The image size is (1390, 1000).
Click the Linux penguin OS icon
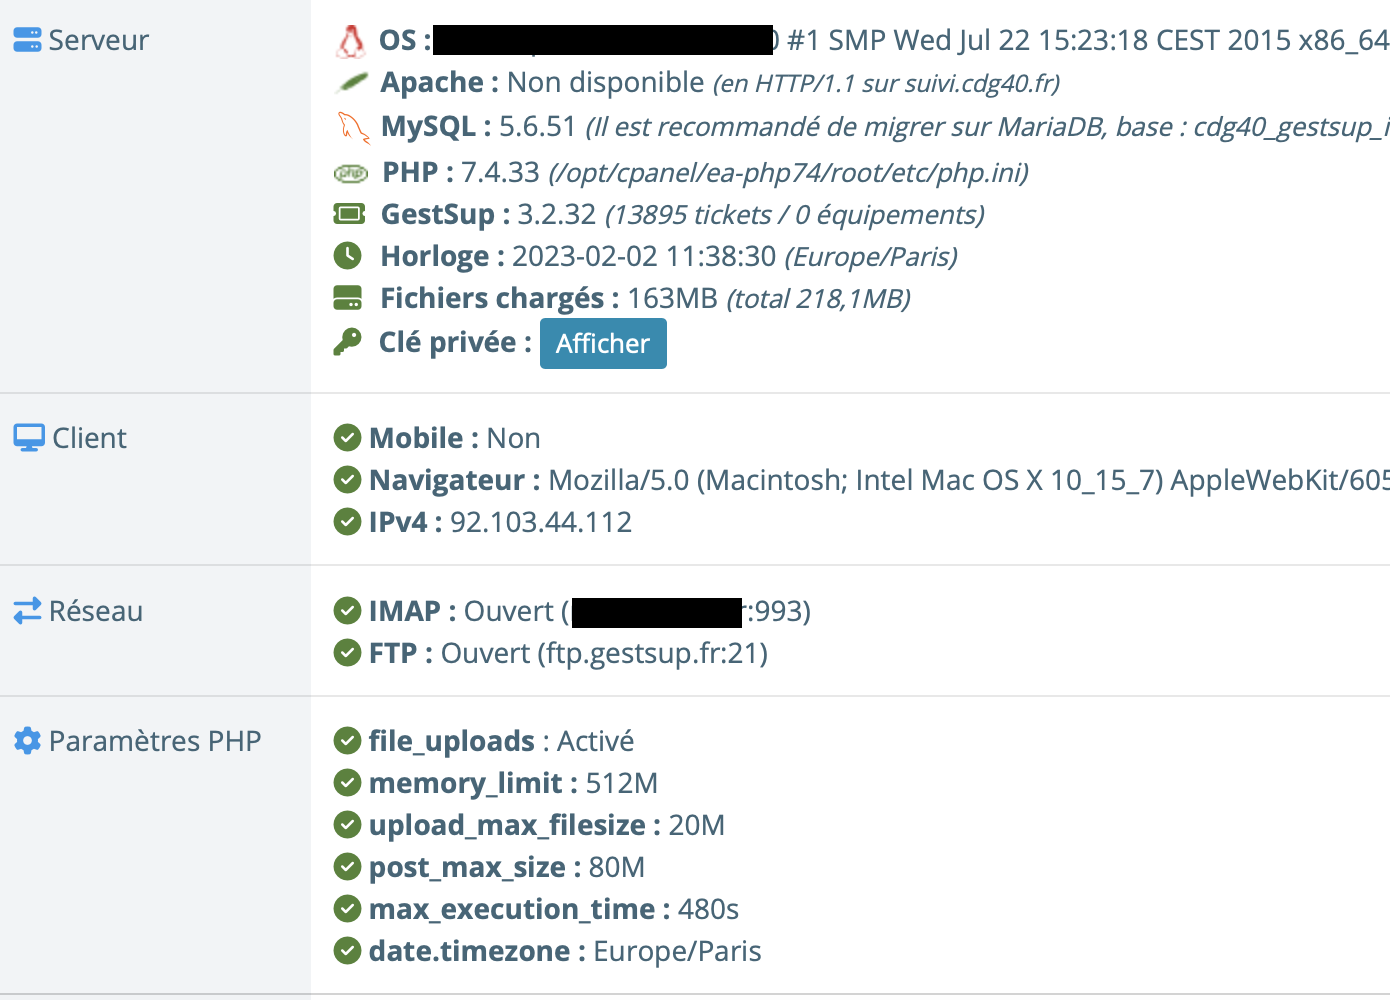tap(350, 40)
